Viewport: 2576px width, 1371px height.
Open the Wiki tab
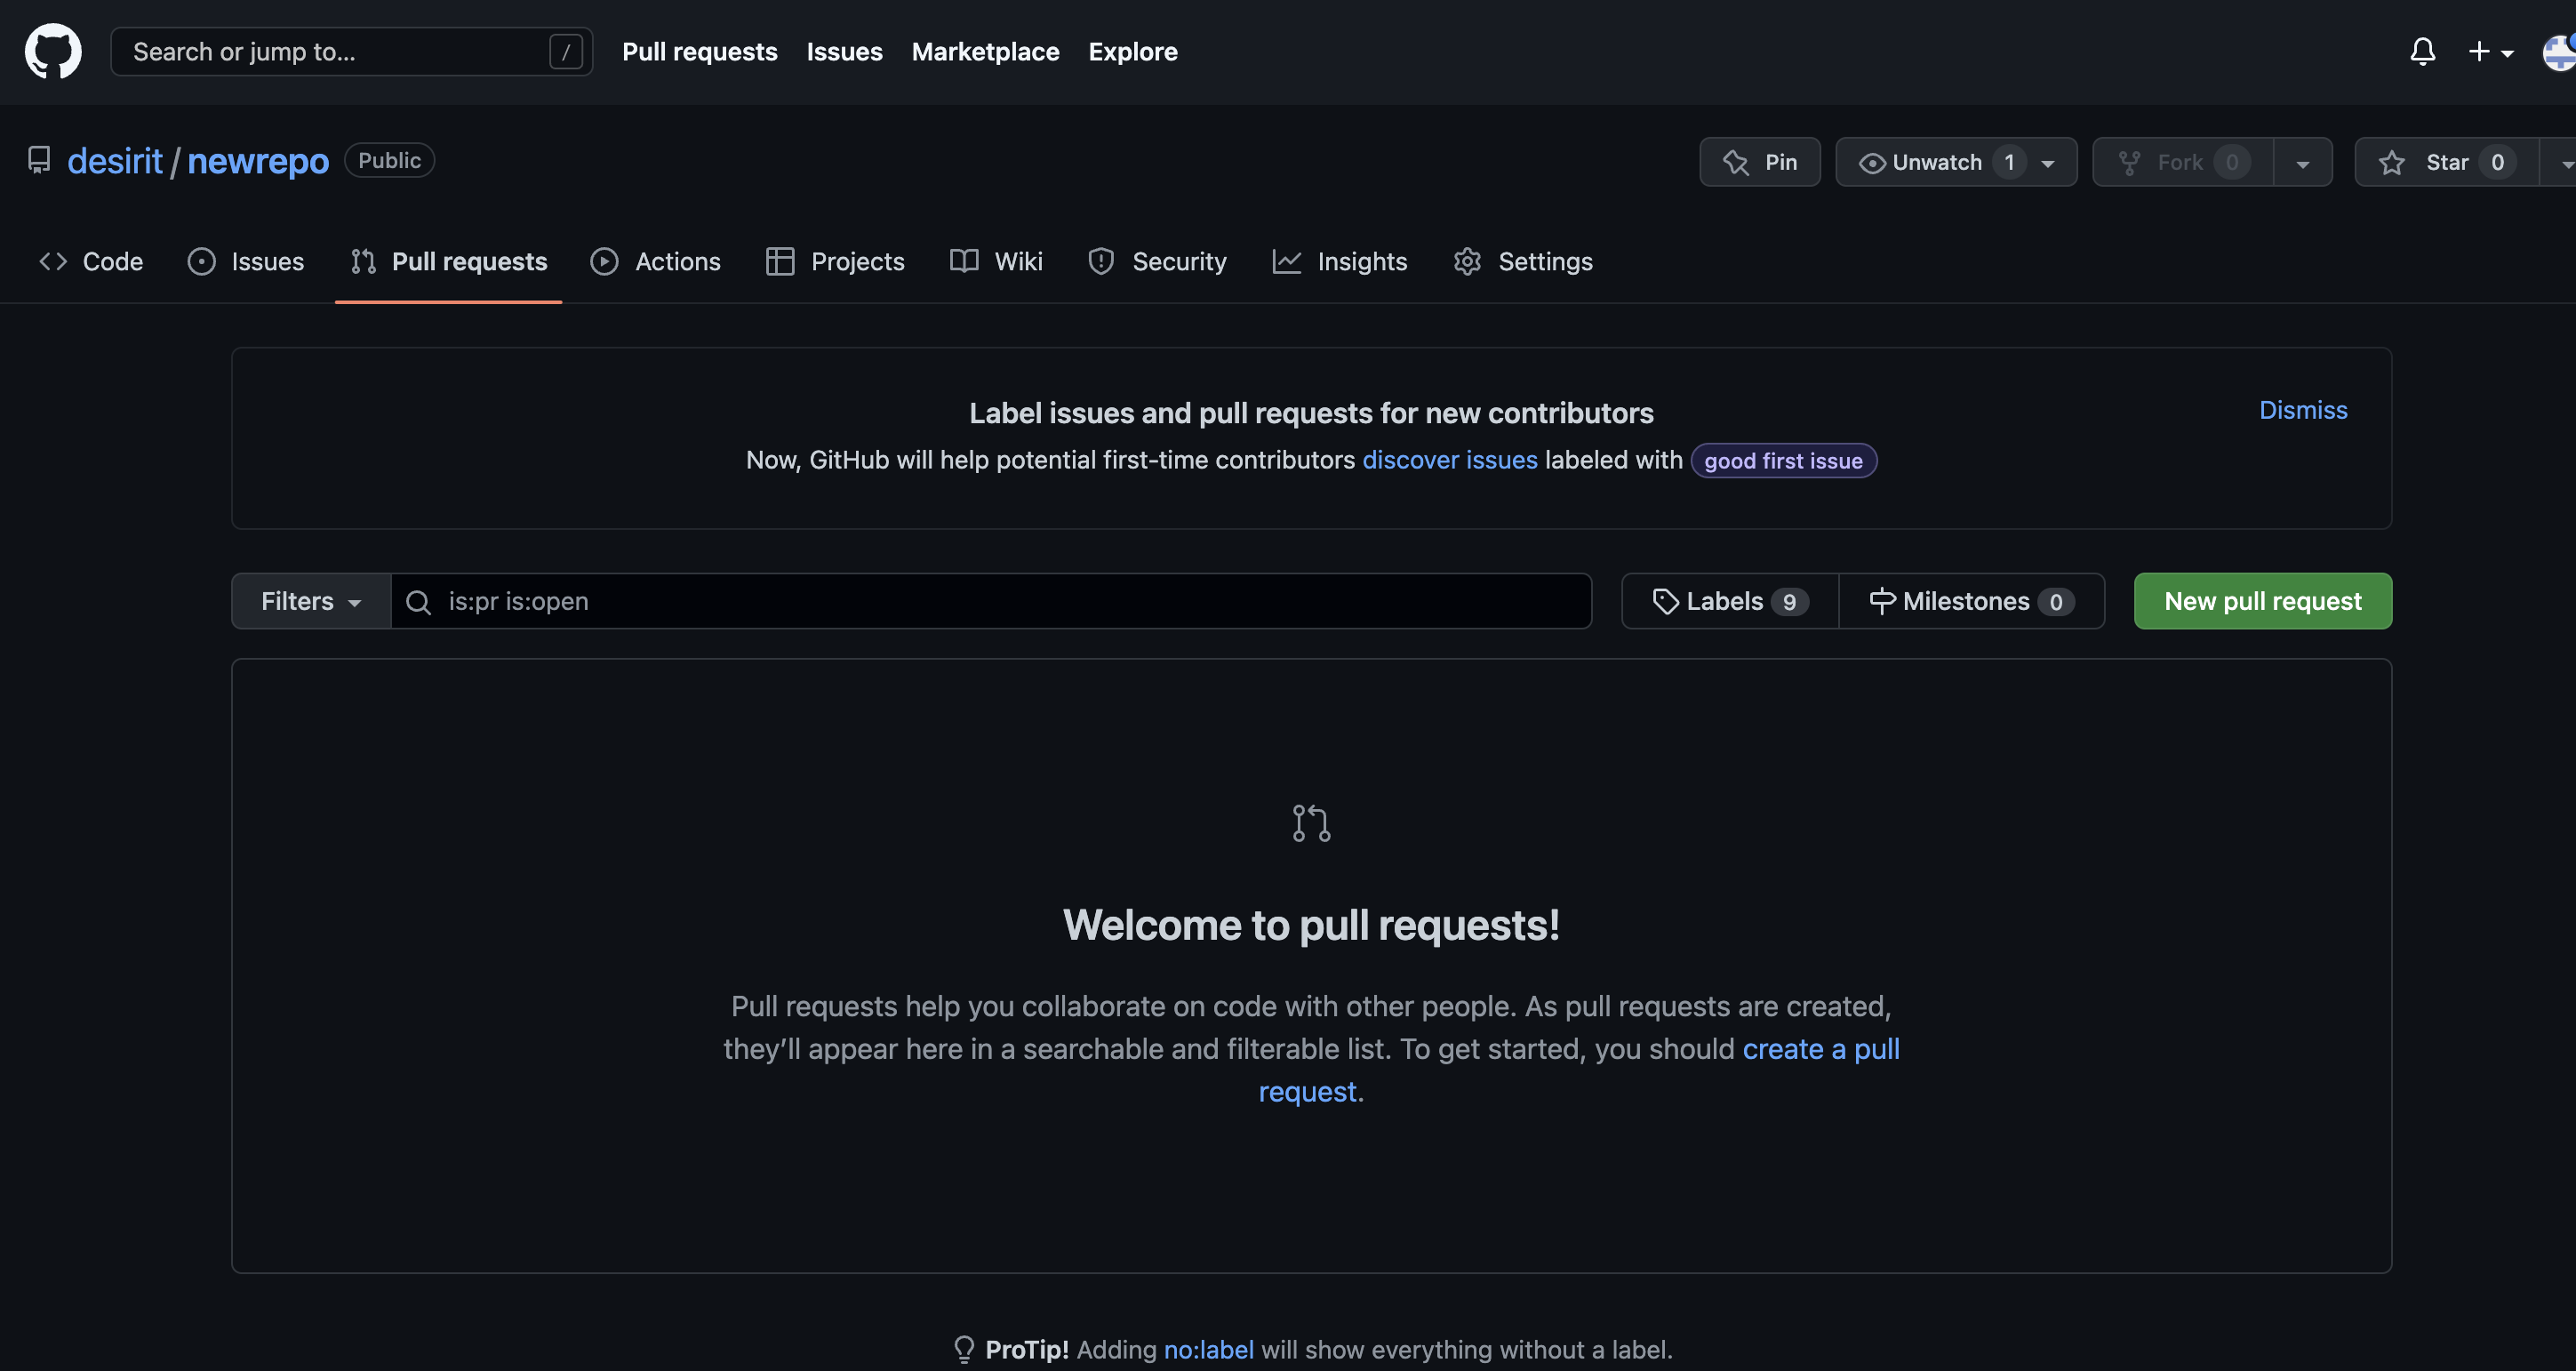pyautogui.click(x=996, y=261)
